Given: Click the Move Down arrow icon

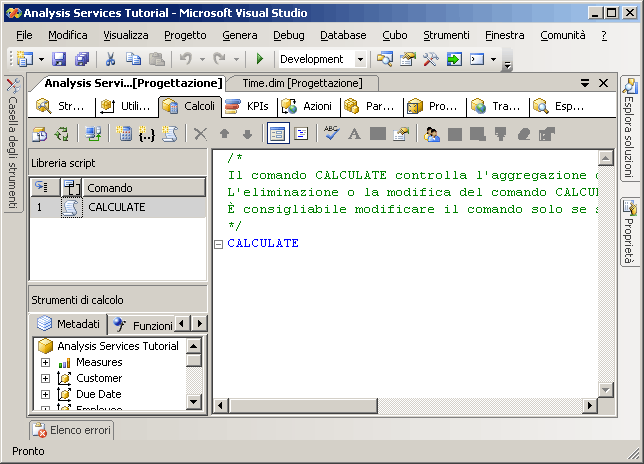Looking at the screenshot, I should (247, 134).
